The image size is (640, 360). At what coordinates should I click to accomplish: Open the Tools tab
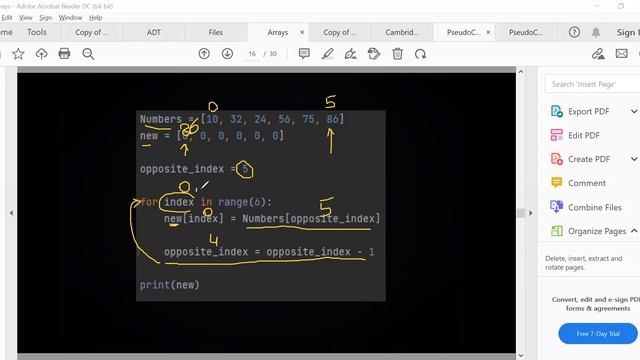click(x=37, y=32)
